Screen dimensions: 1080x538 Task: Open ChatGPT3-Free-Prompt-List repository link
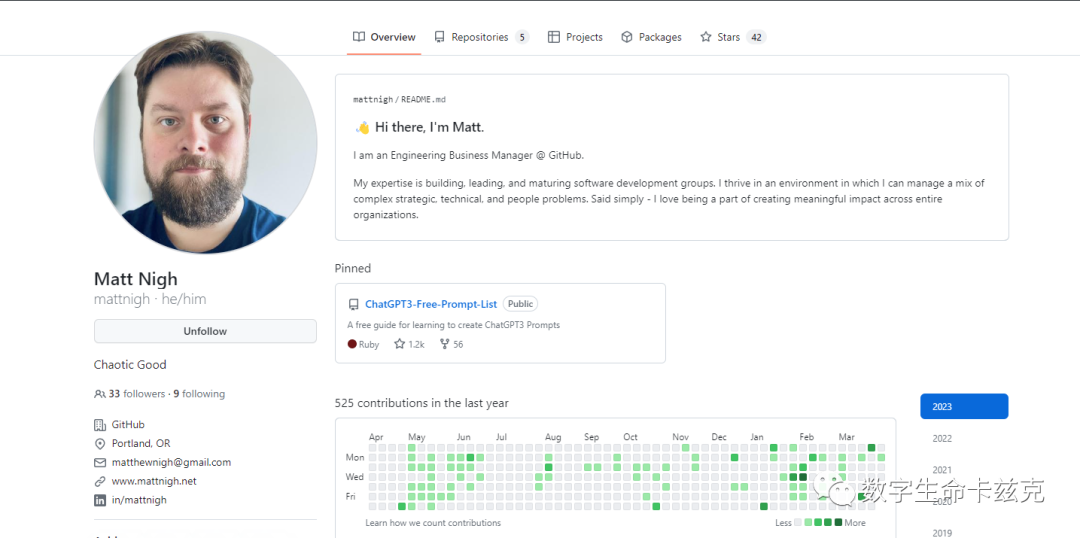click(430, 304)
